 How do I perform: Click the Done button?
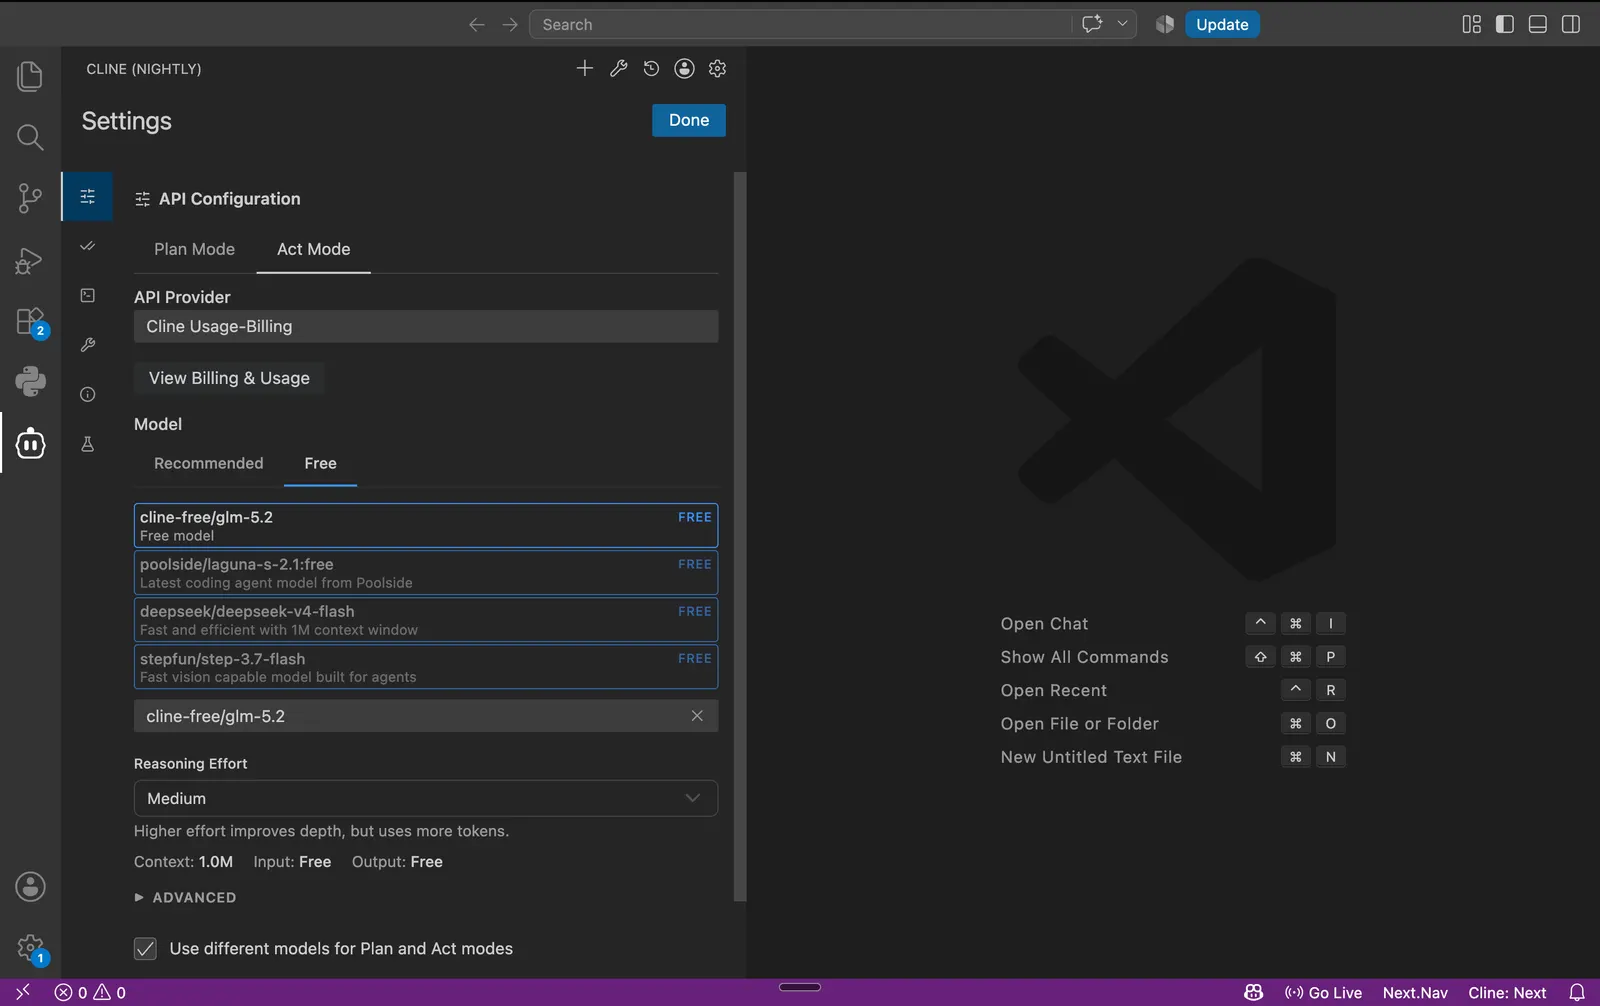689,120
